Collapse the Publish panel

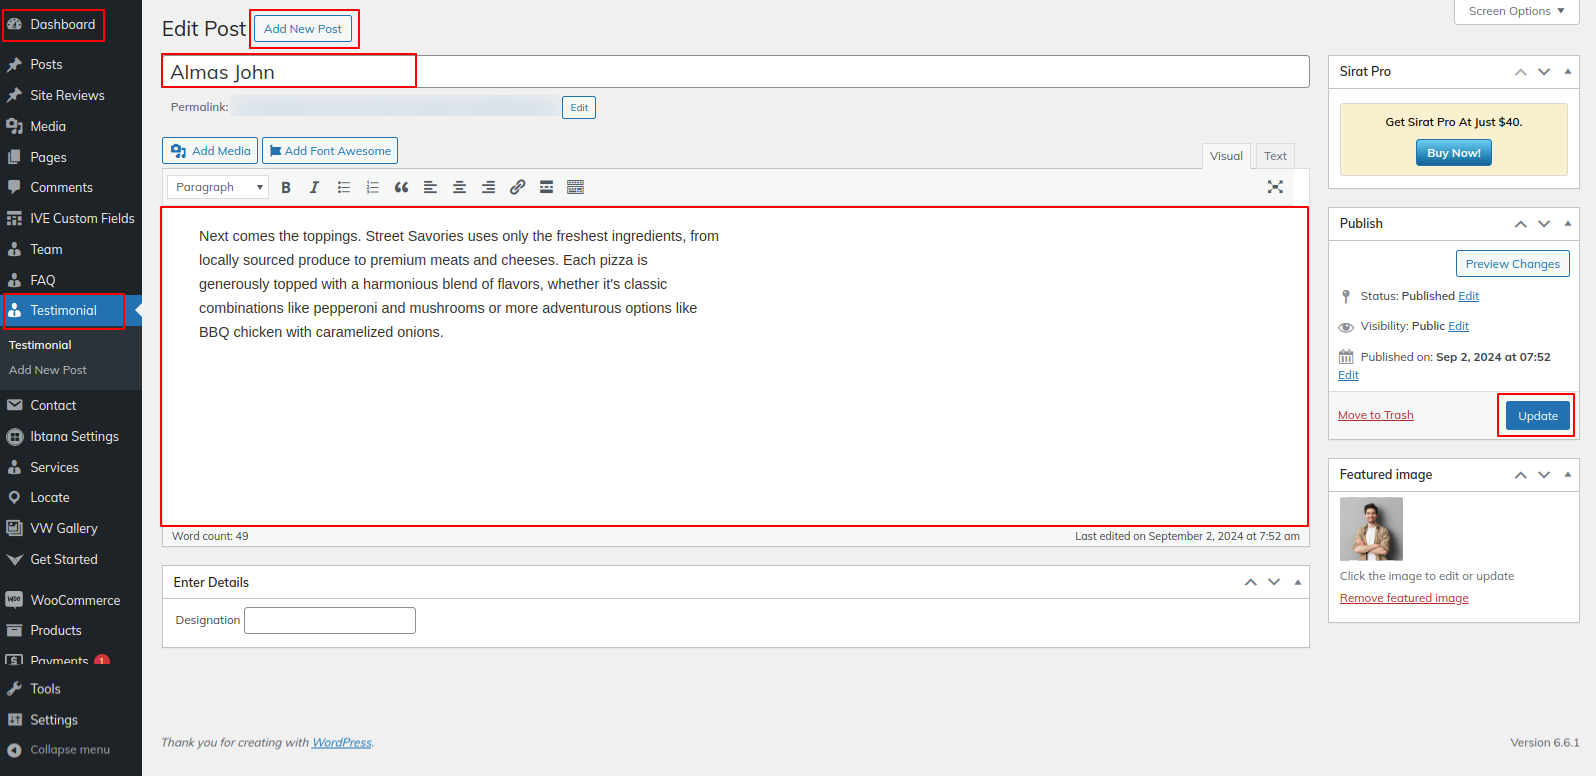point(1567,224)
